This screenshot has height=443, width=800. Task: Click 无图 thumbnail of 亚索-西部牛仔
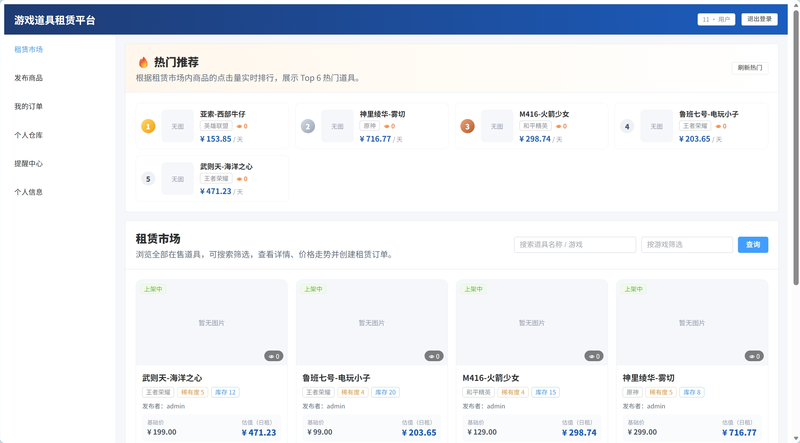pyautogui.click(x=178, y=126)
